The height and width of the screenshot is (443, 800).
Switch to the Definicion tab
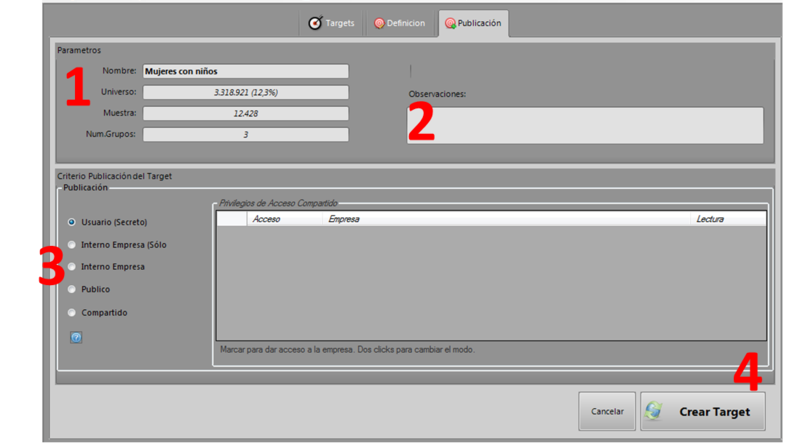pos(400,23)
